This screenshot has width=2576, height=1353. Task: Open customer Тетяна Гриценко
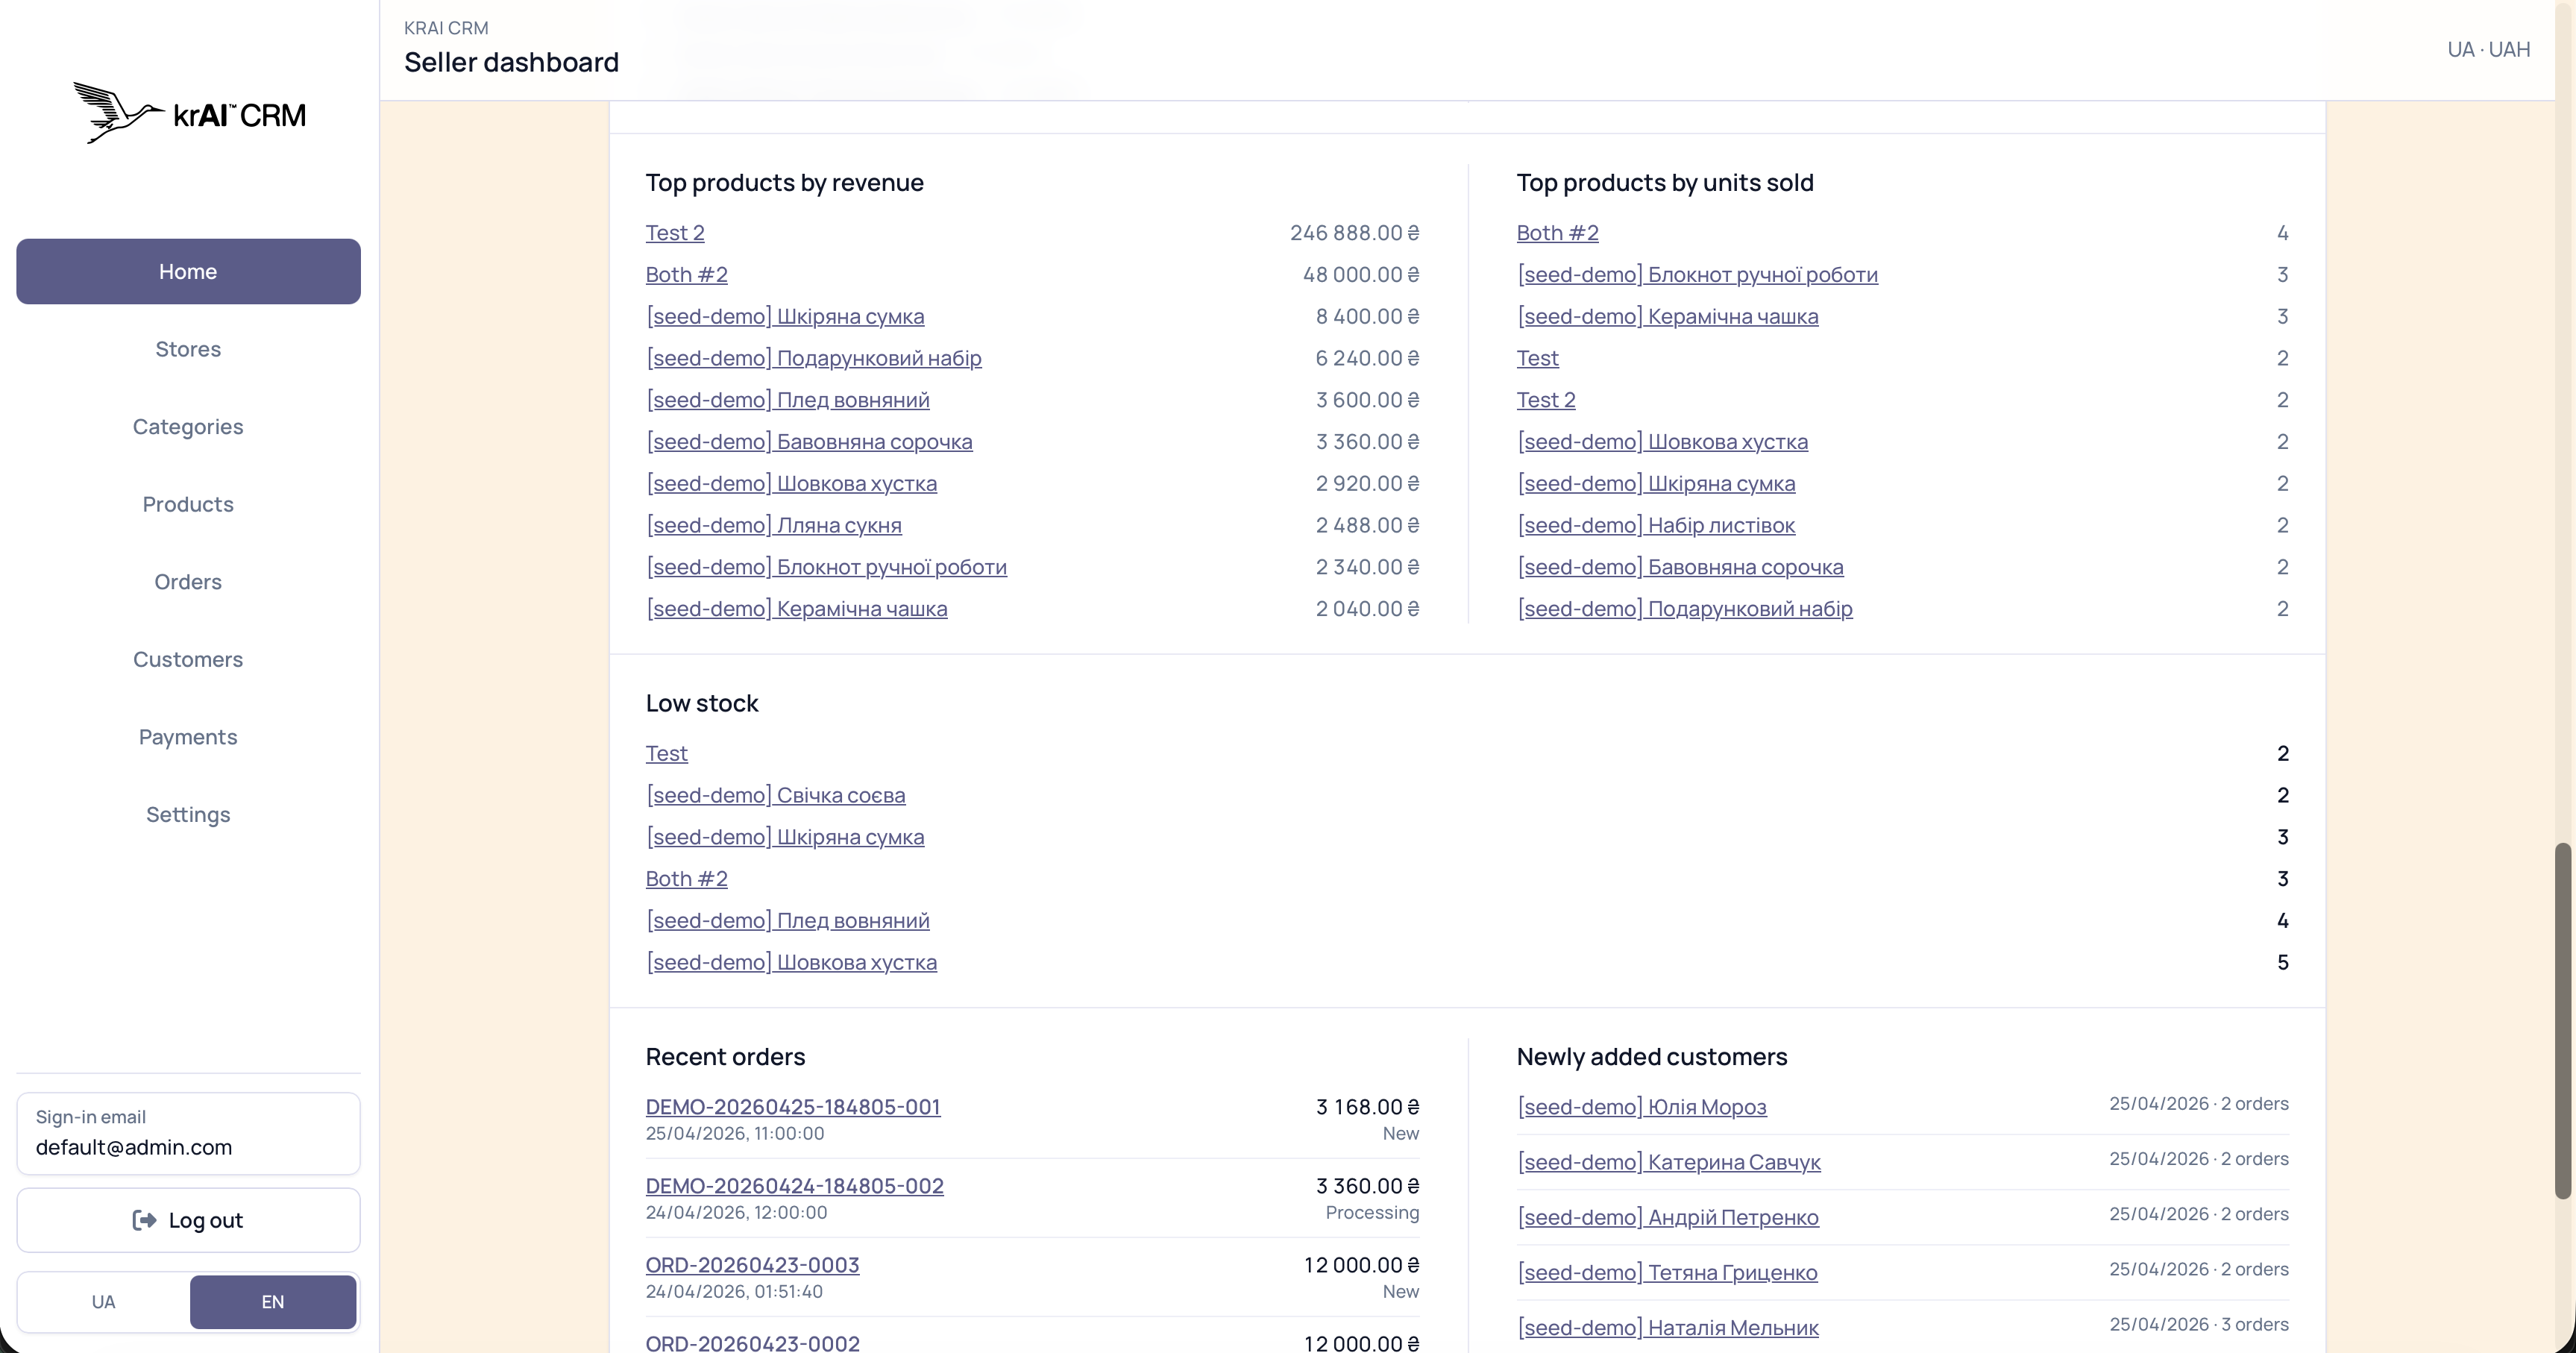point(1667,1272)
